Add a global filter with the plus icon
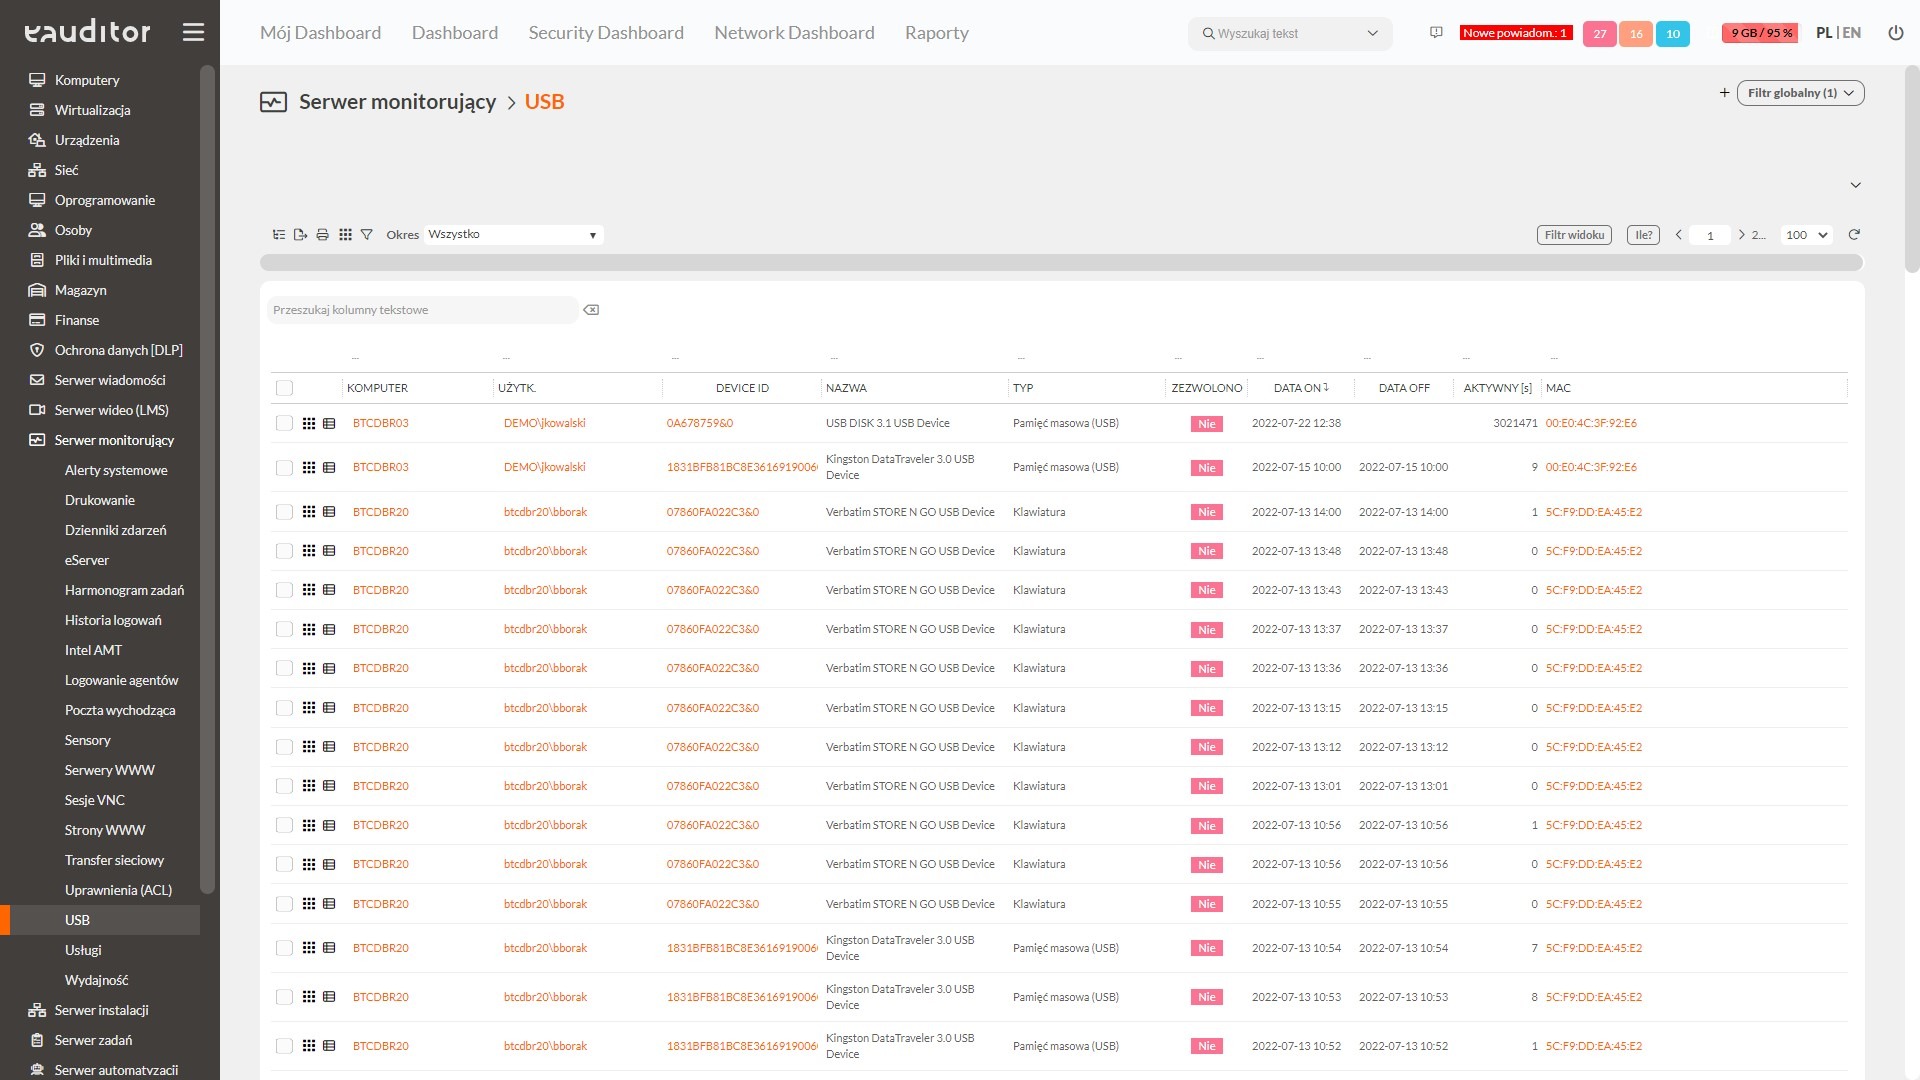 click(x=1724, y=93)
